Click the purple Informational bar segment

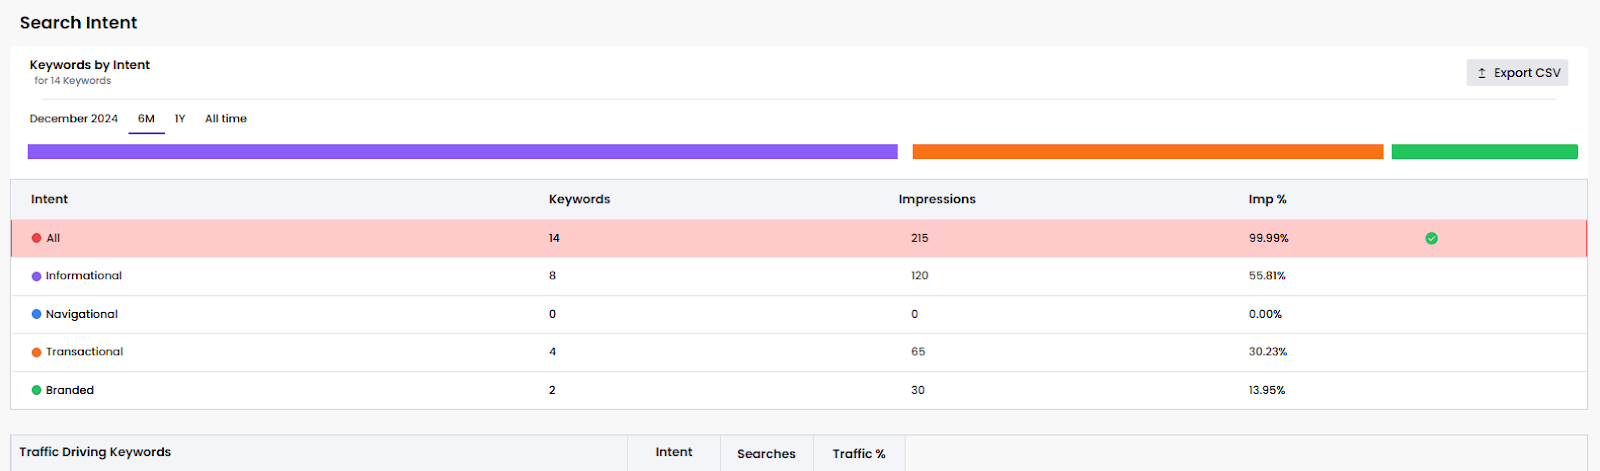point(462,152)
